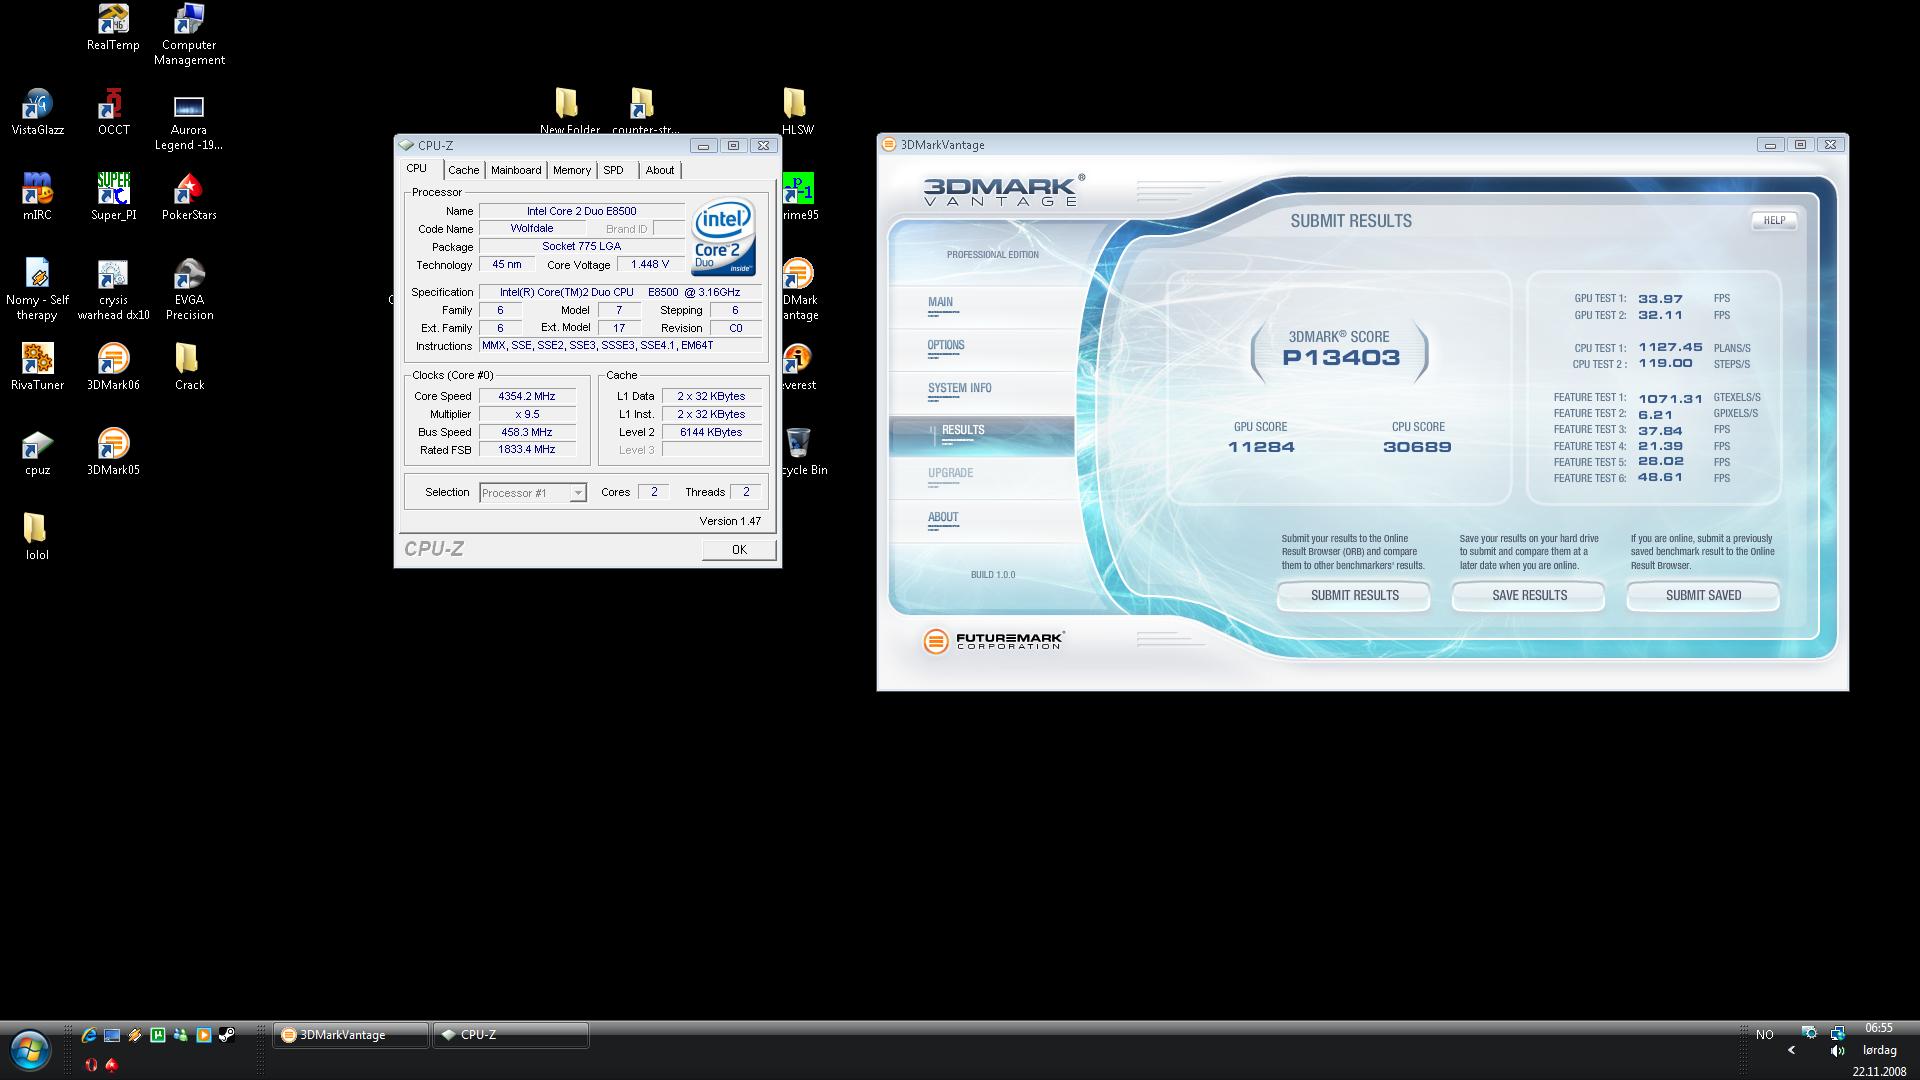Open the Vista Start orb

(x=30, y=1051)
